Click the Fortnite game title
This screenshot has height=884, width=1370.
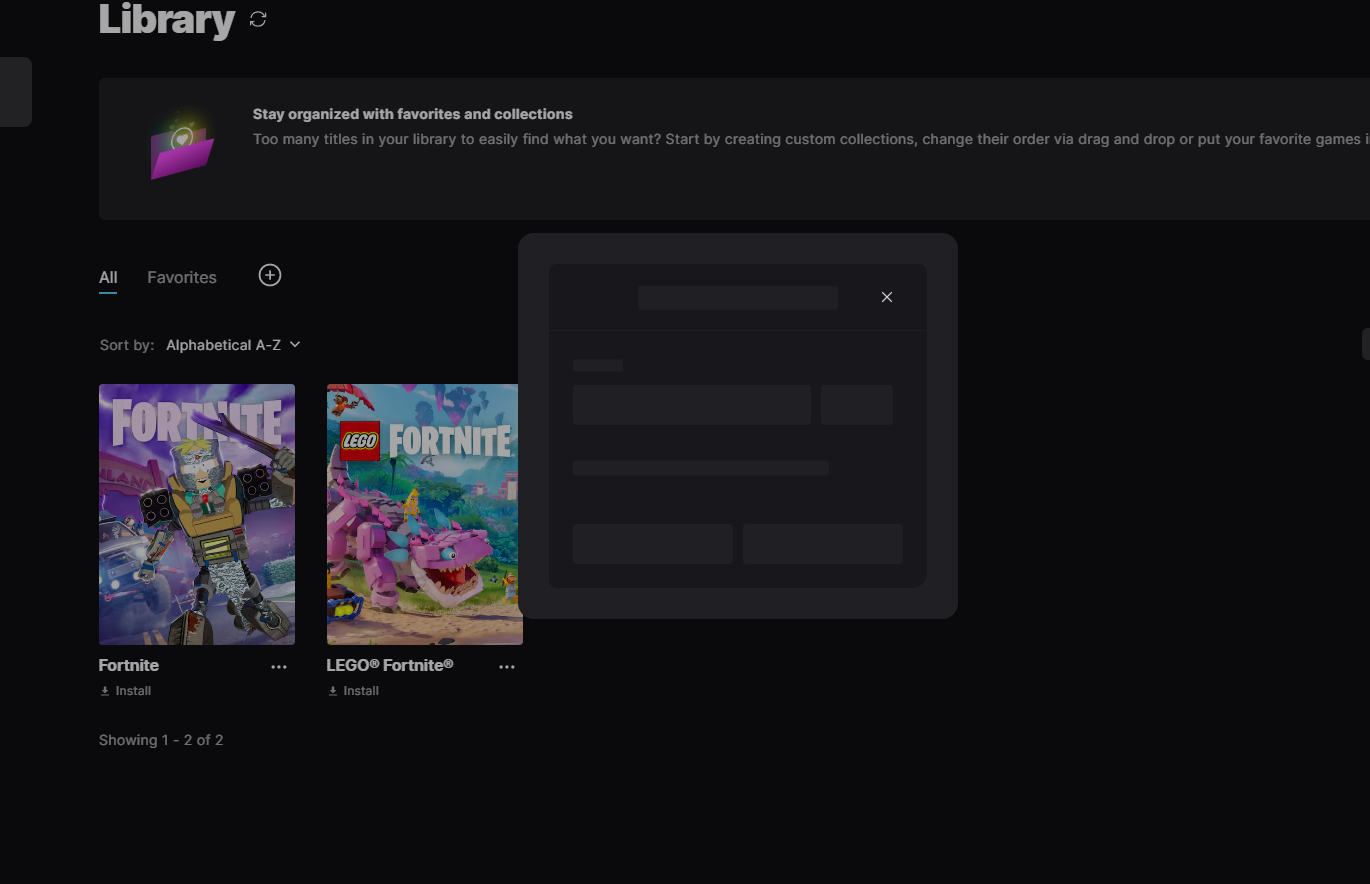129,665
